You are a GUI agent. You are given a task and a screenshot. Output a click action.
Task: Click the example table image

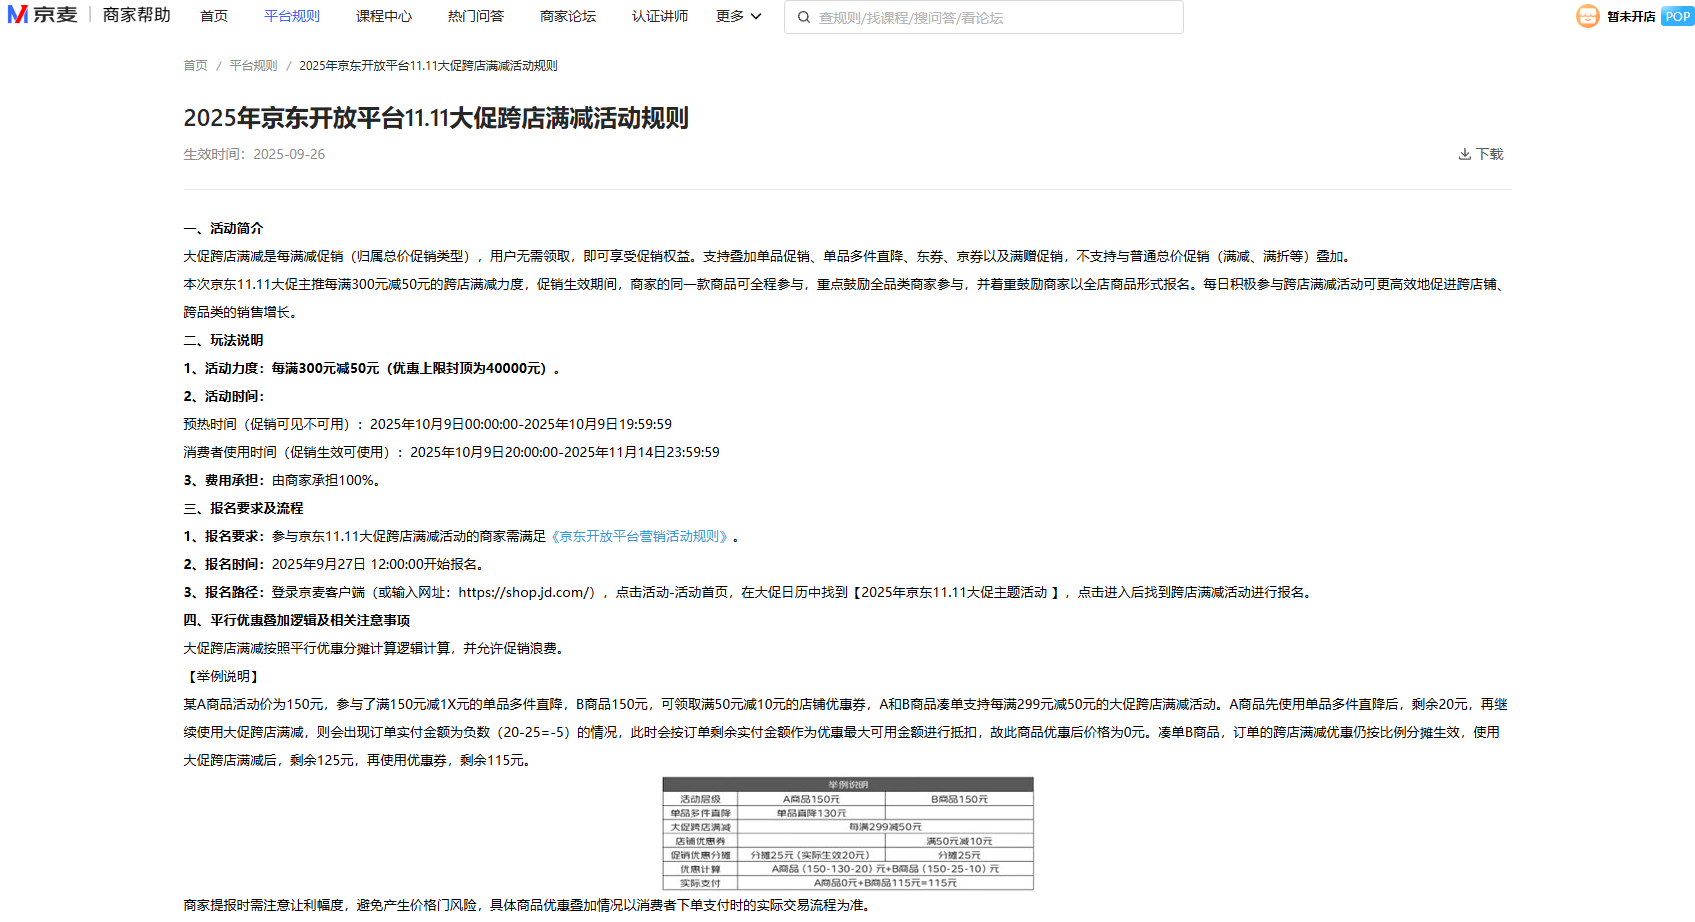[848, 834]
